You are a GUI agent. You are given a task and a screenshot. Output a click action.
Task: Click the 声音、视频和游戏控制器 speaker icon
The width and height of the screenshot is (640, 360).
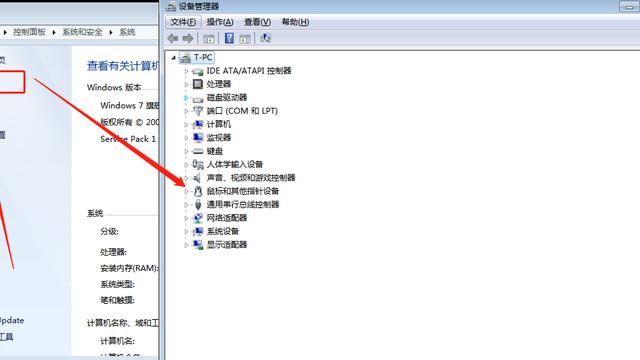tap(198, 178)
